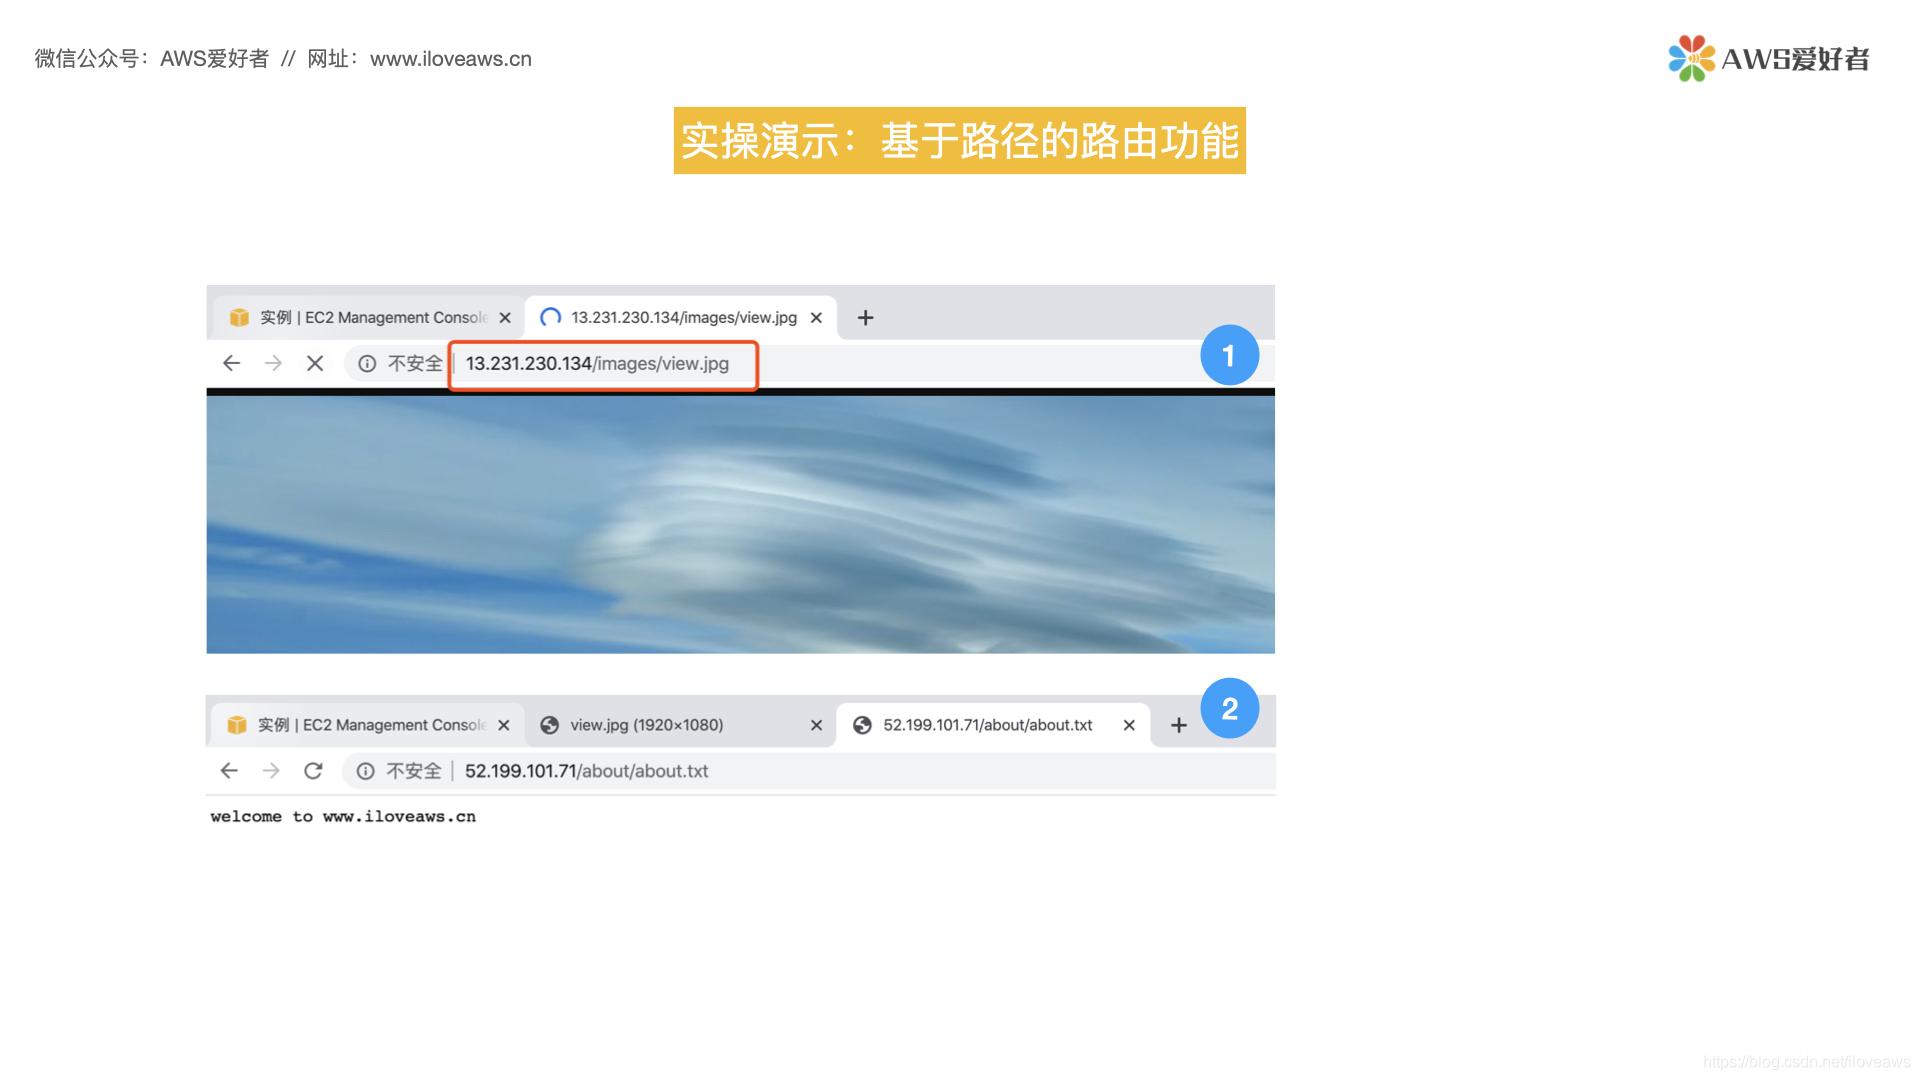Click globe favicon on view.jpg tab
This screenshot has height=1080, width=1920.
click(x=549, y=725)
